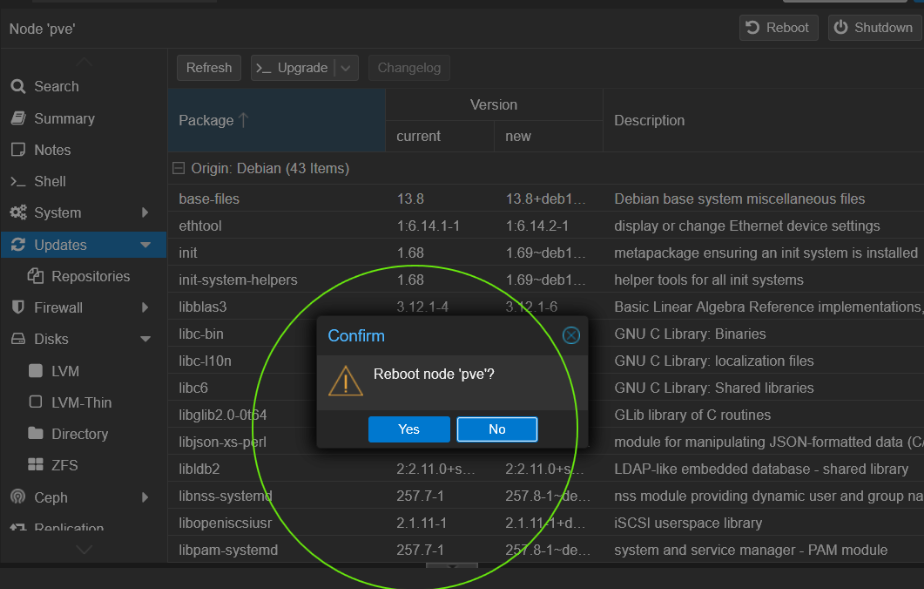Expand the System submenu arrow

(x=145, y=213)
